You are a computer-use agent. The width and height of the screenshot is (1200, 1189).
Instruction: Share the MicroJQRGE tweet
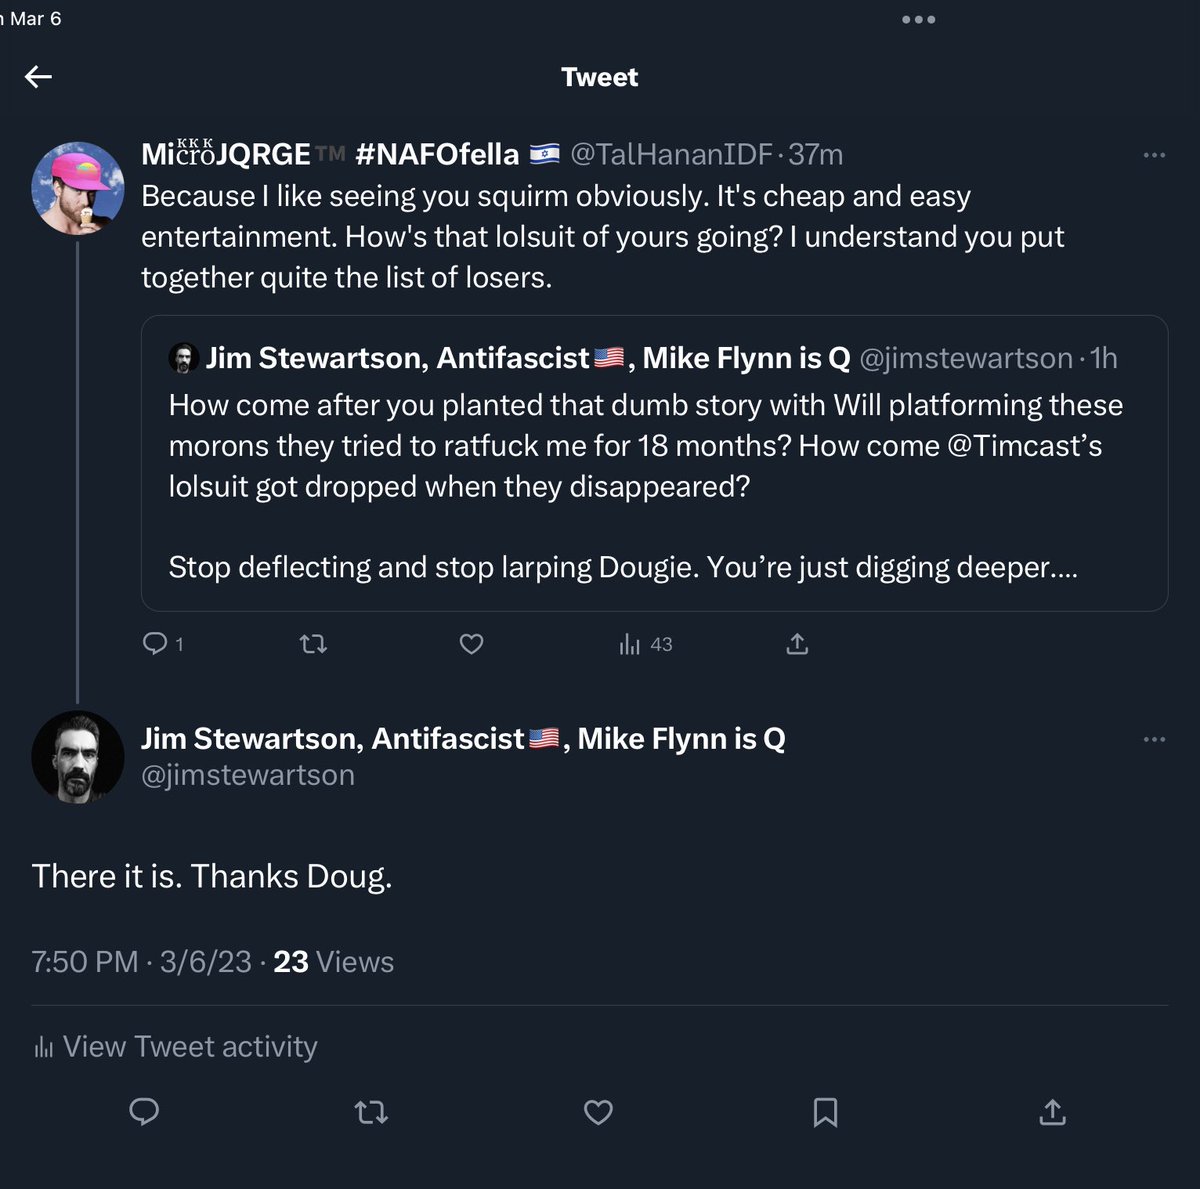coord(797,644)
